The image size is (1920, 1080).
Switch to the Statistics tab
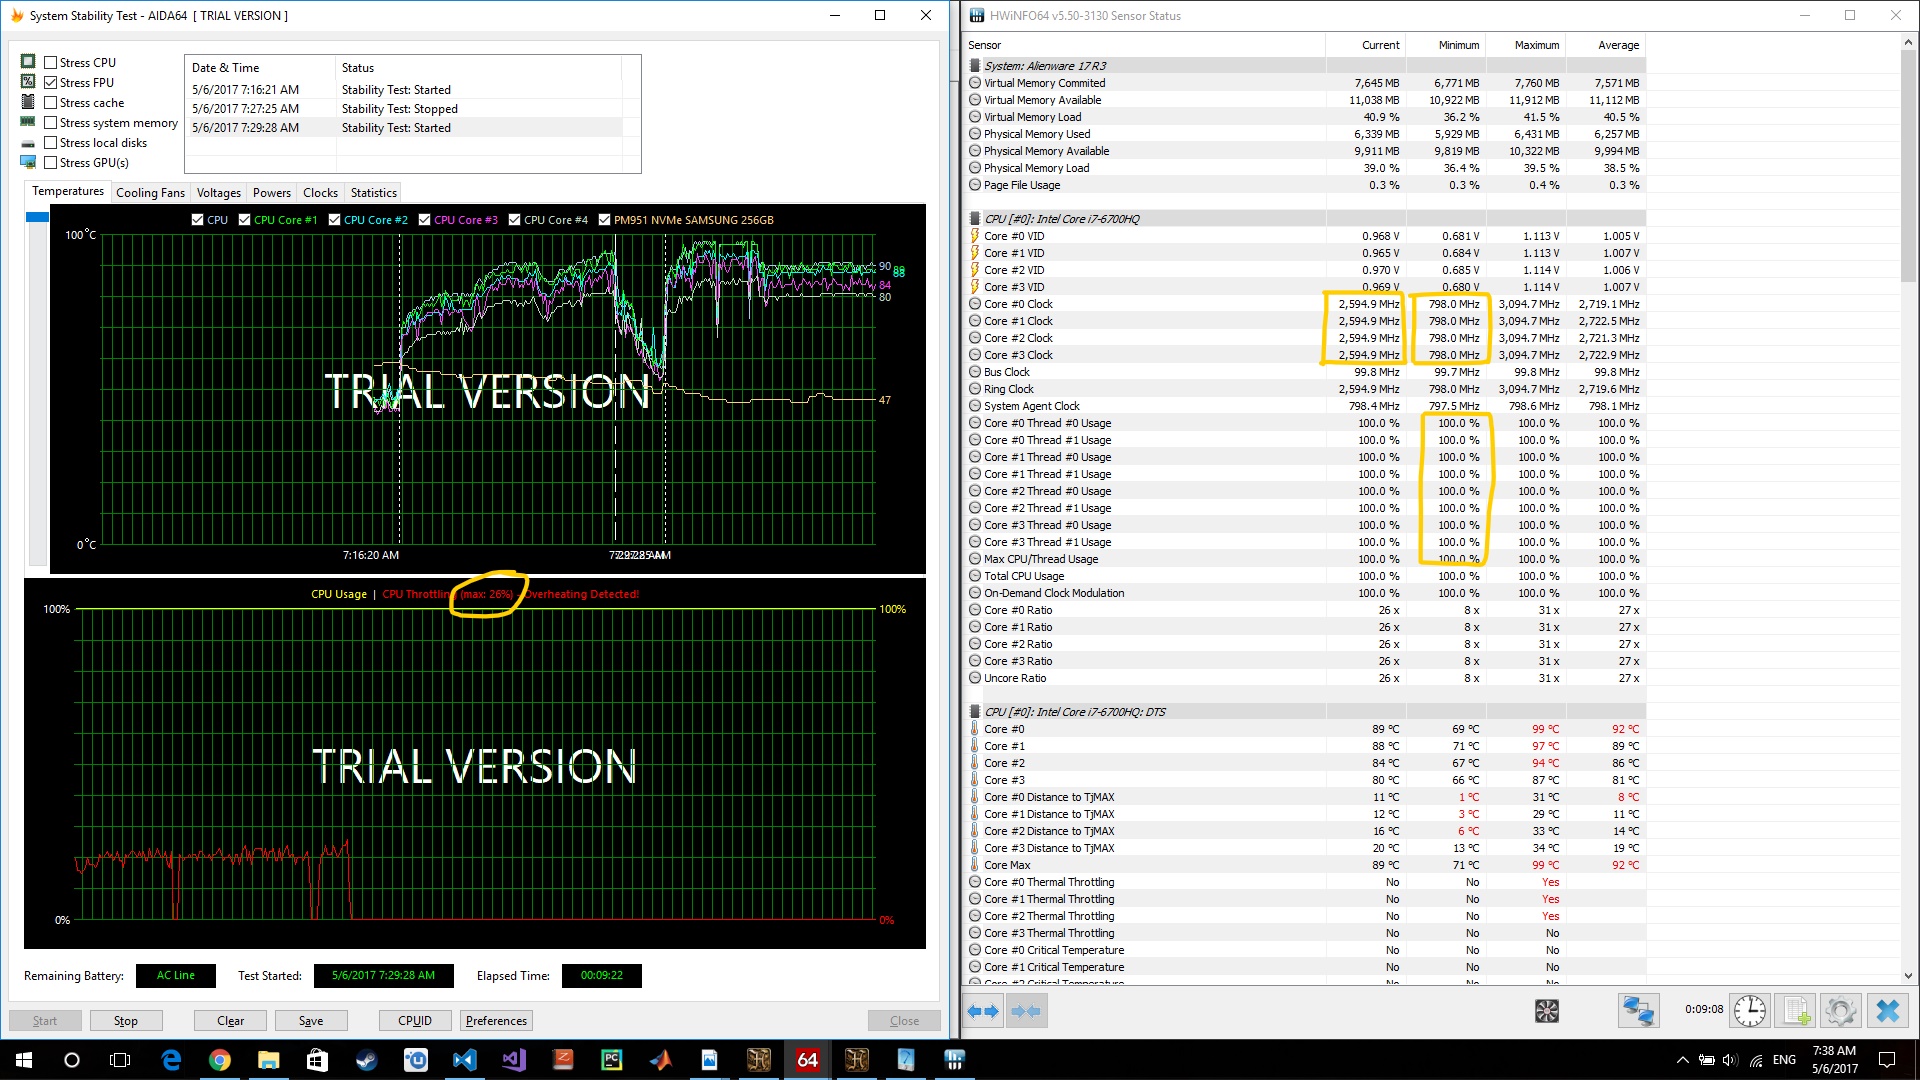373,193
